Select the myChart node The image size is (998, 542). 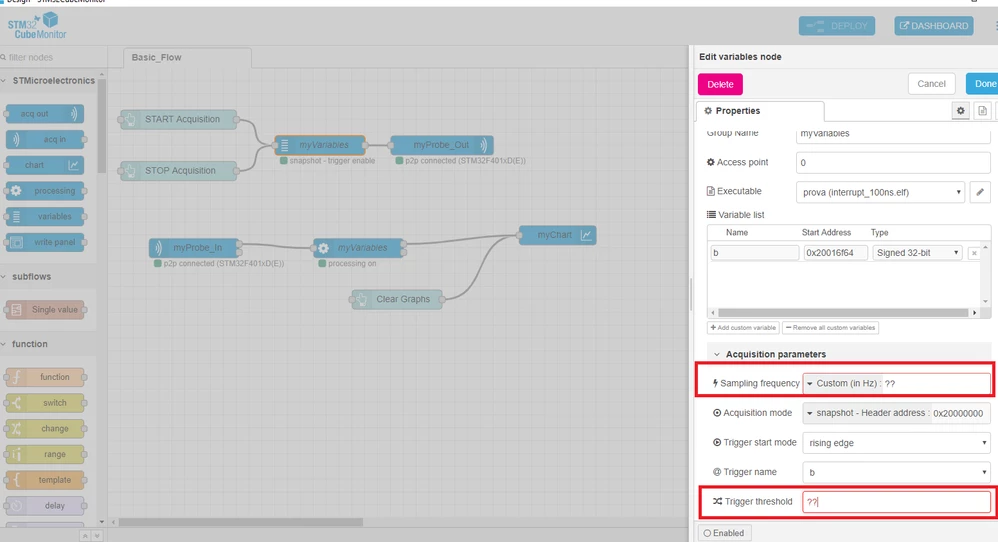[x=558, y=235]
